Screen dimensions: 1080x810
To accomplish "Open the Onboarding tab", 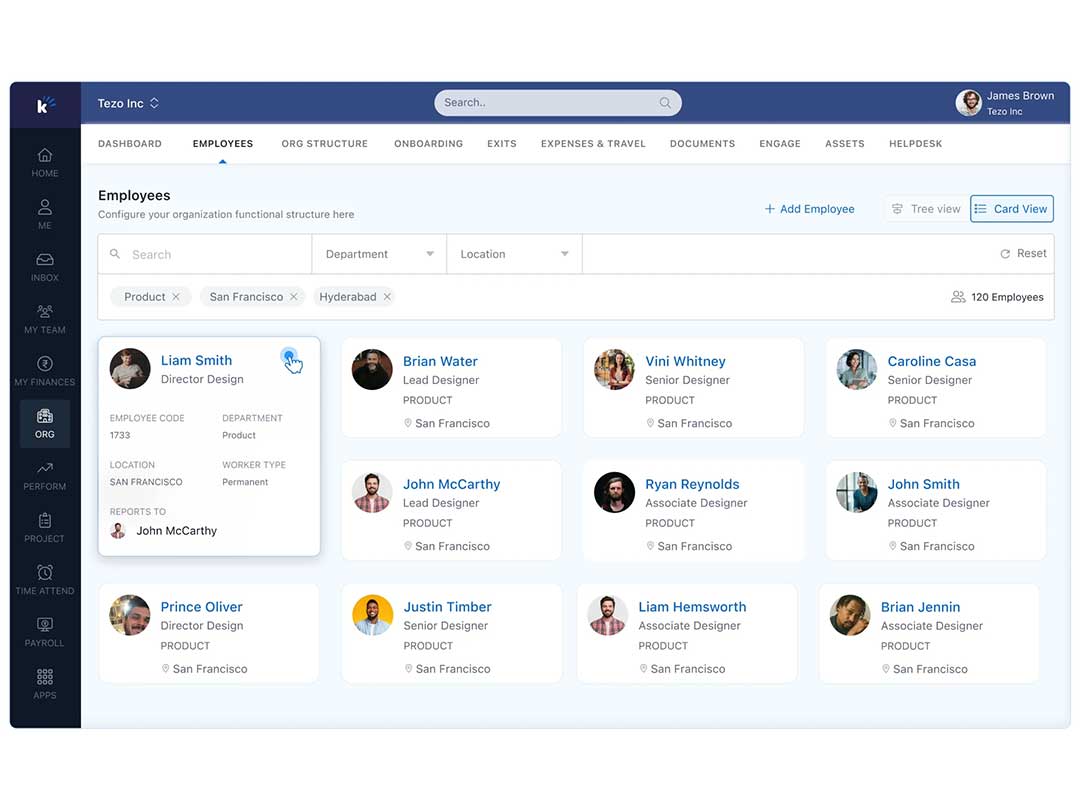I will point(428,144).
